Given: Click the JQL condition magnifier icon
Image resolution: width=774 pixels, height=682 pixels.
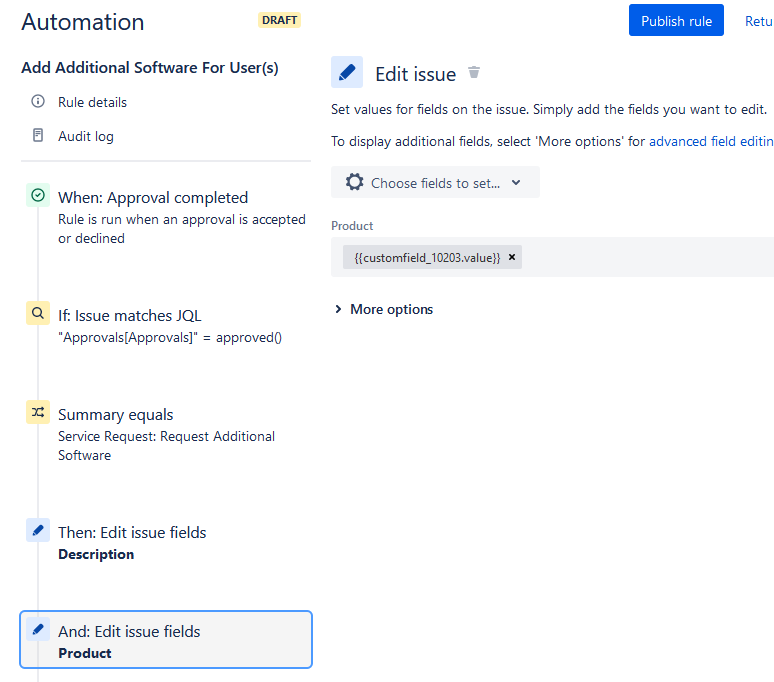Looking at the screenshot, I should (38, 313).
